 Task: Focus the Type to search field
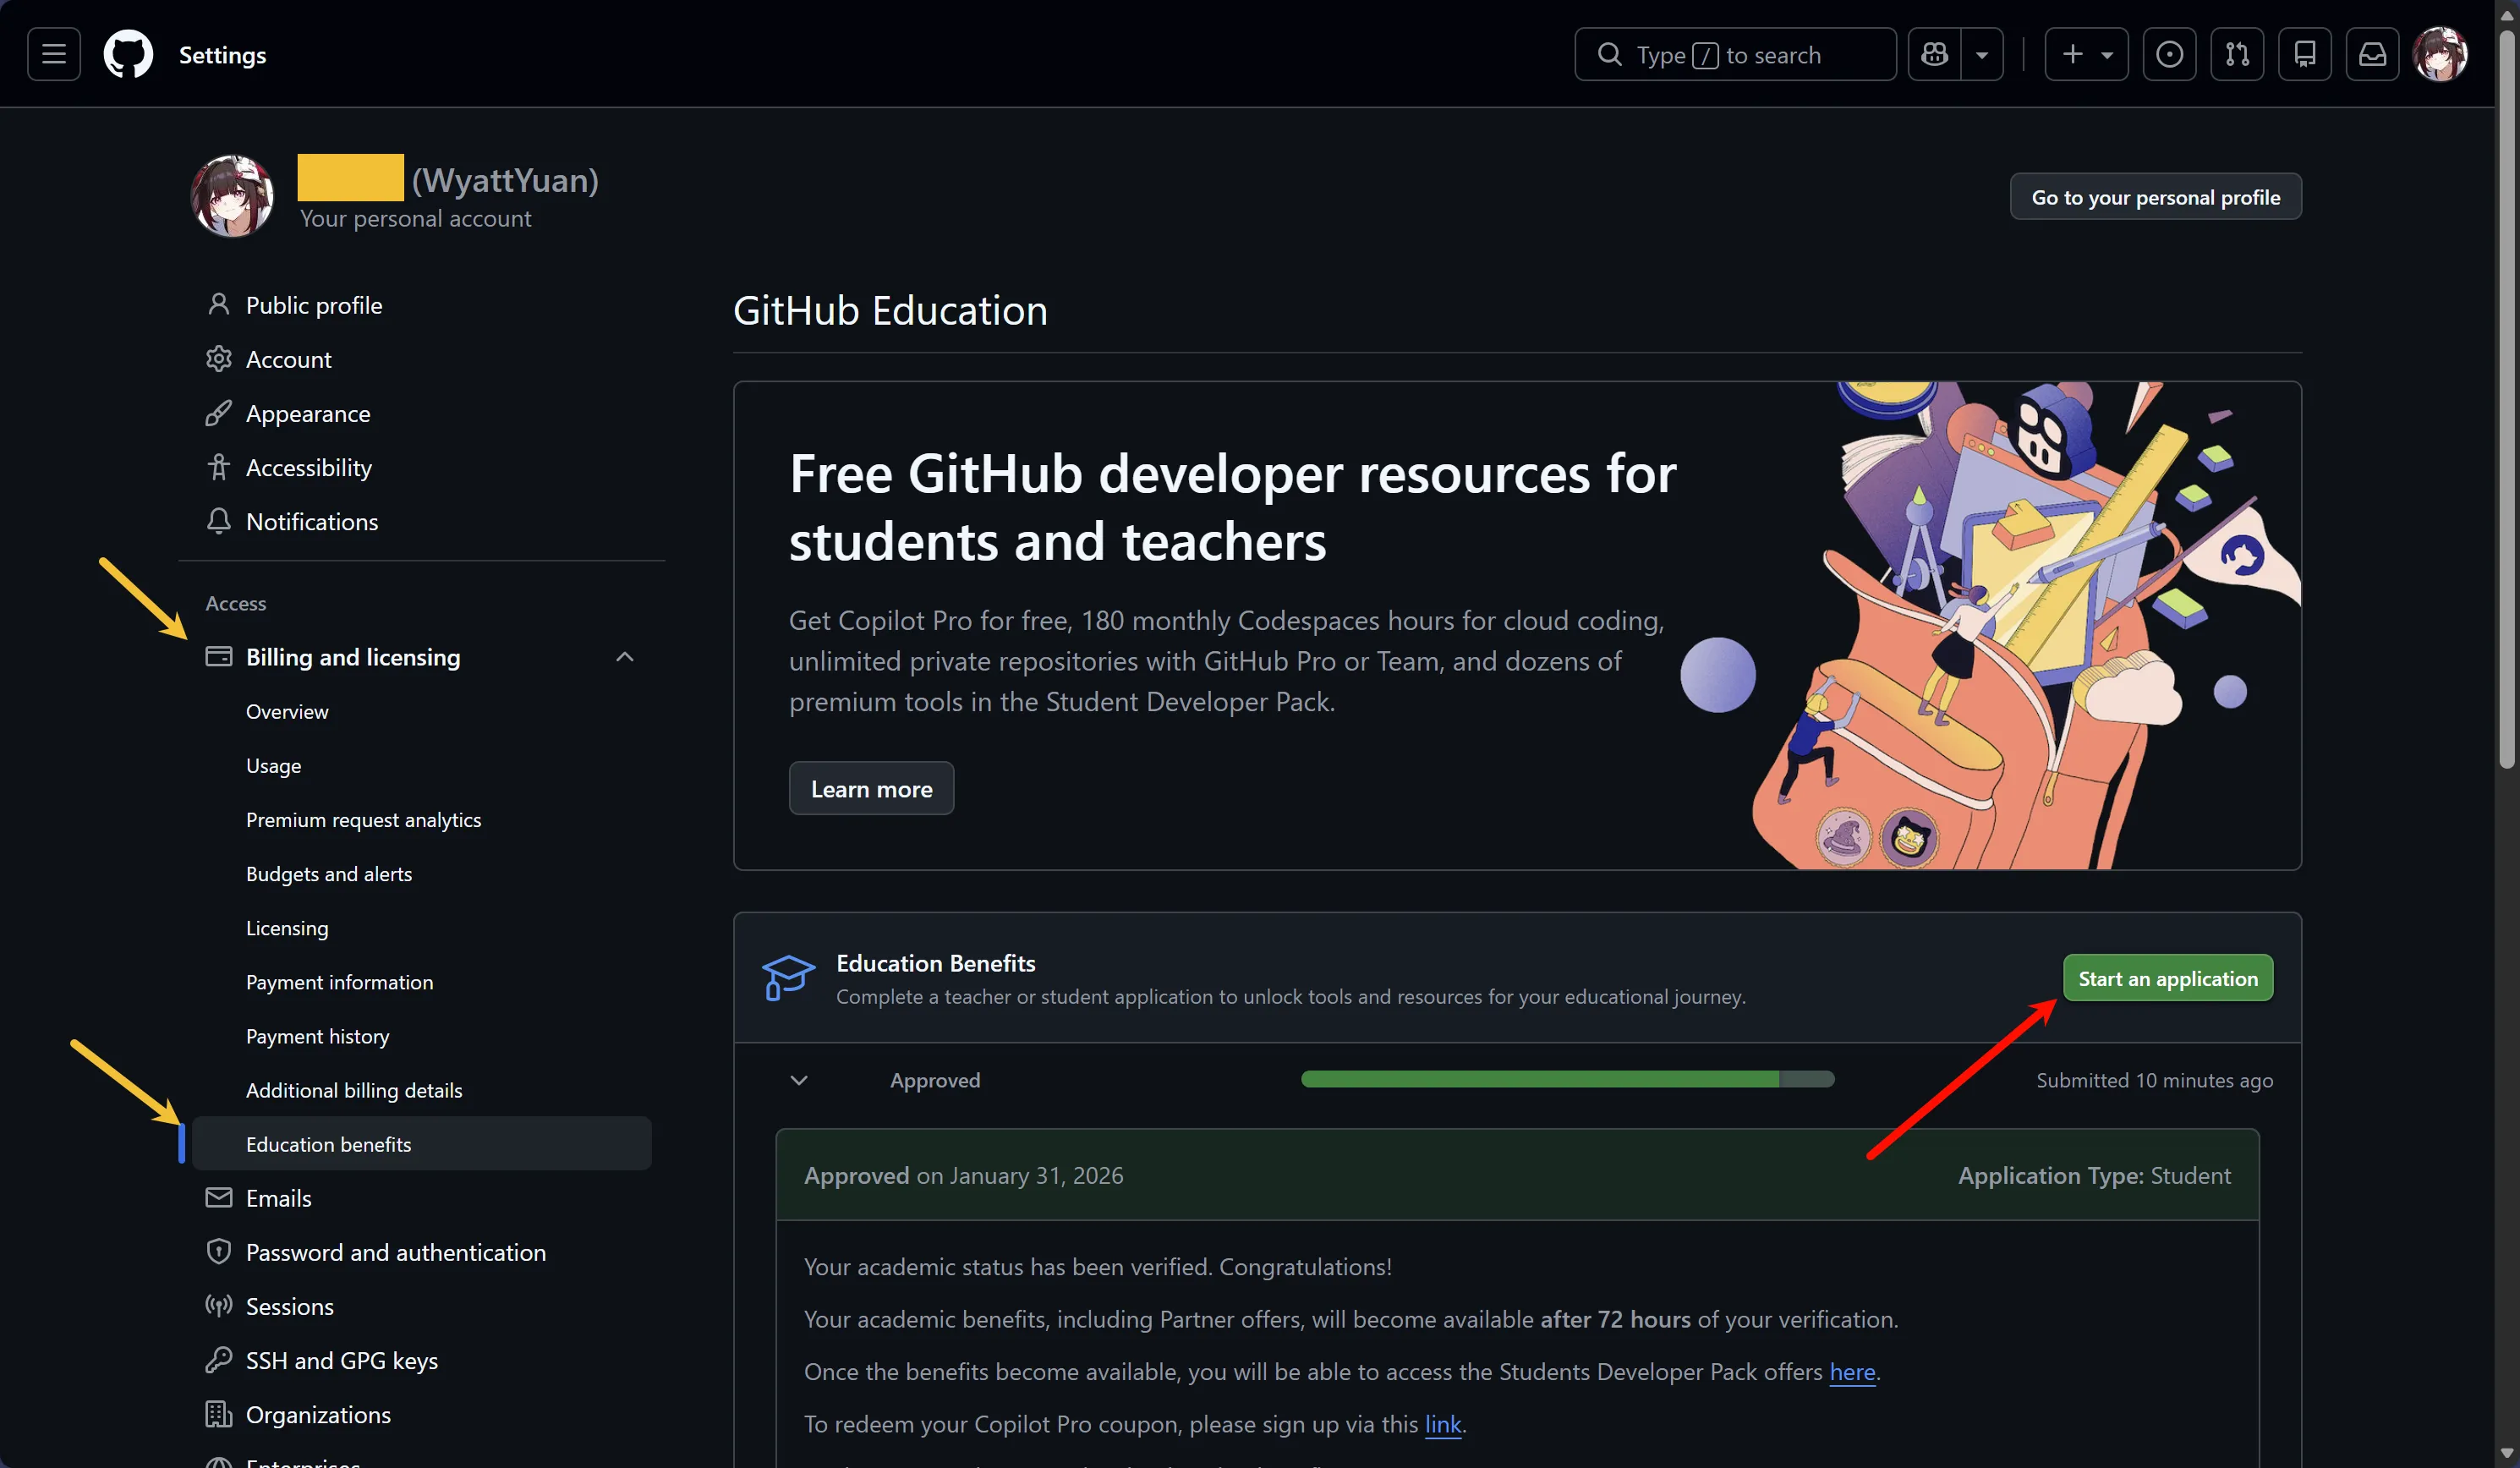pyautogui.click(x=1735, y=54)
